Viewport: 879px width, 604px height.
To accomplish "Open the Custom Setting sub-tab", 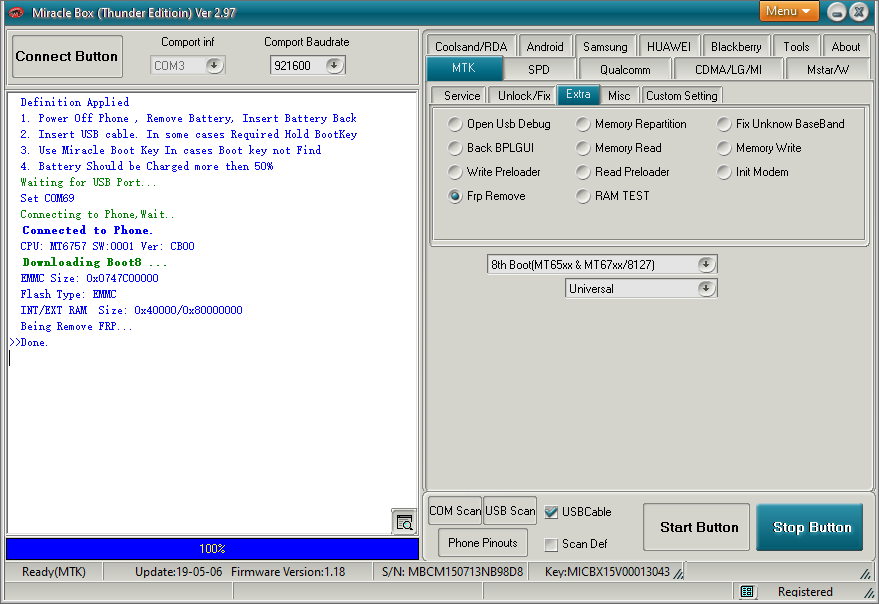I will [x=682, y=96].
